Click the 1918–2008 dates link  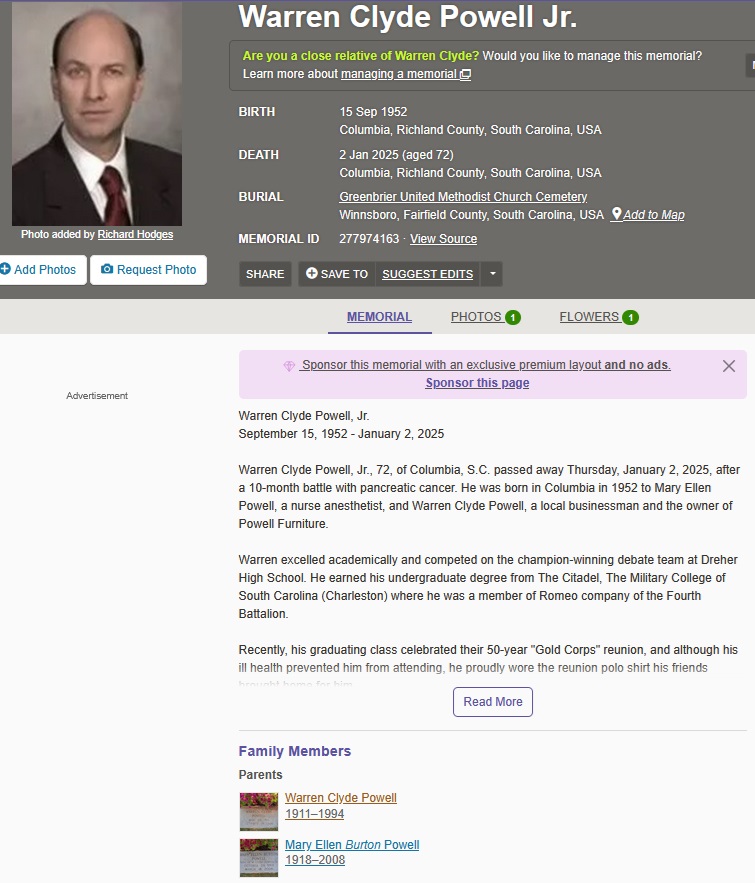315,860
